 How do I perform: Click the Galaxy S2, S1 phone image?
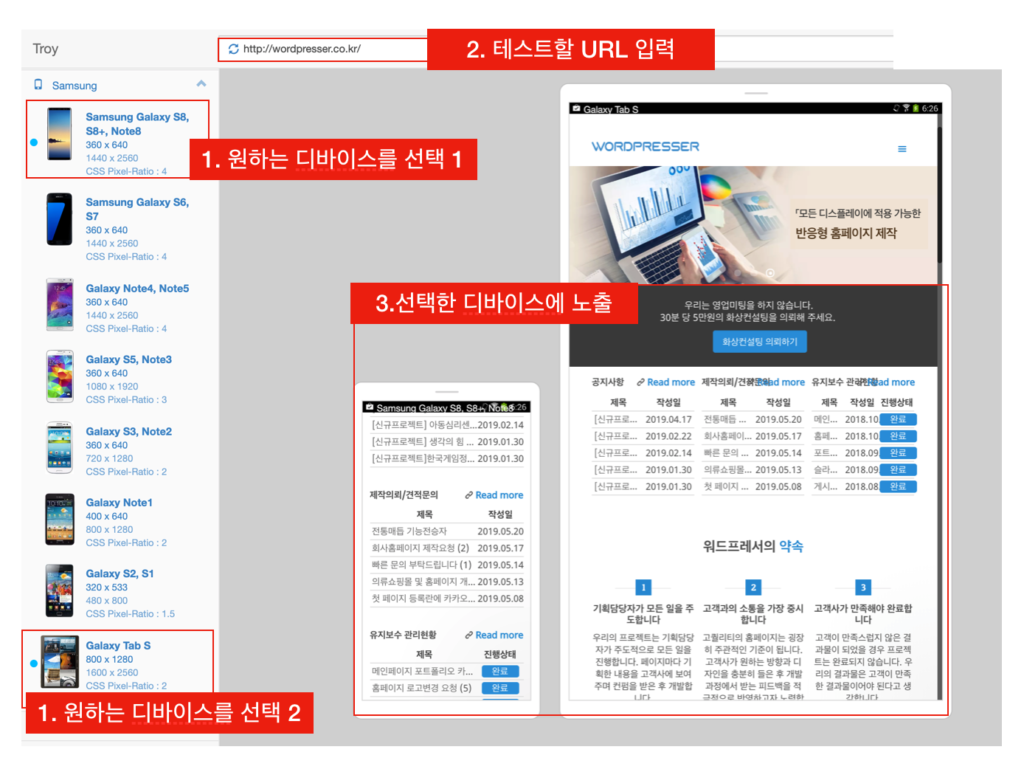point(60,590)
